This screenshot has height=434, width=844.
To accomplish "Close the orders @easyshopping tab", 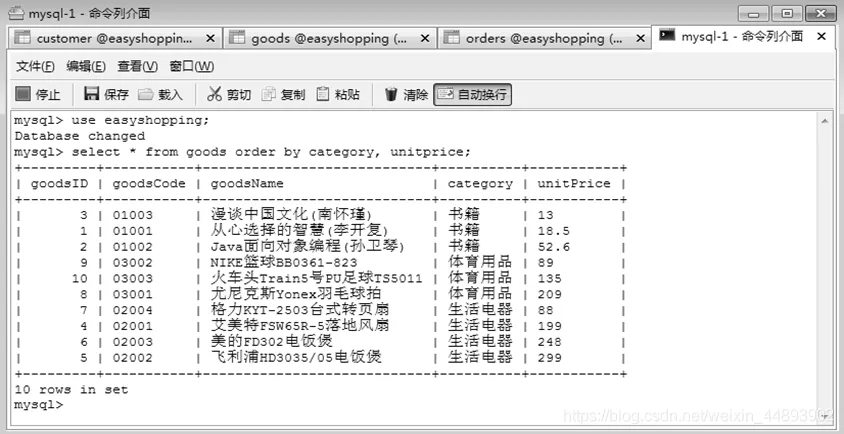I will [x=640, y=38].
